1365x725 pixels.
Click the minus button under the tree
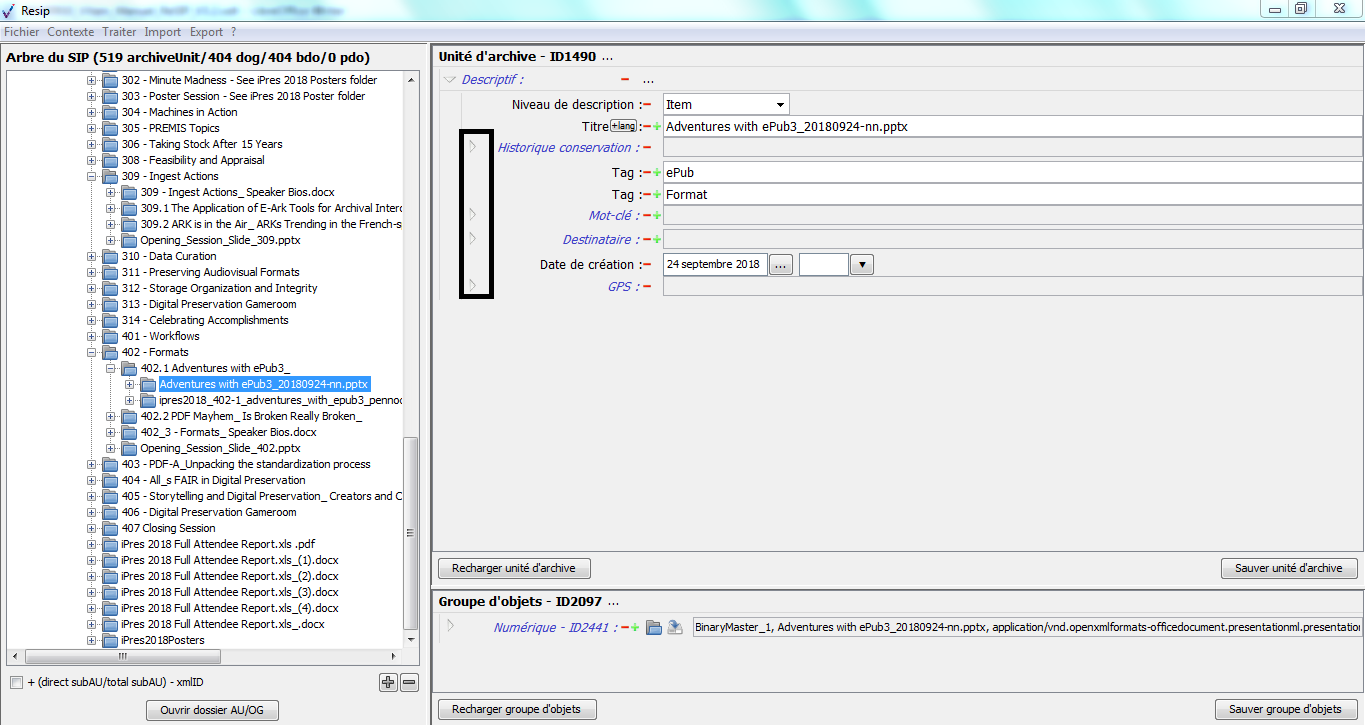click(409, 682)
